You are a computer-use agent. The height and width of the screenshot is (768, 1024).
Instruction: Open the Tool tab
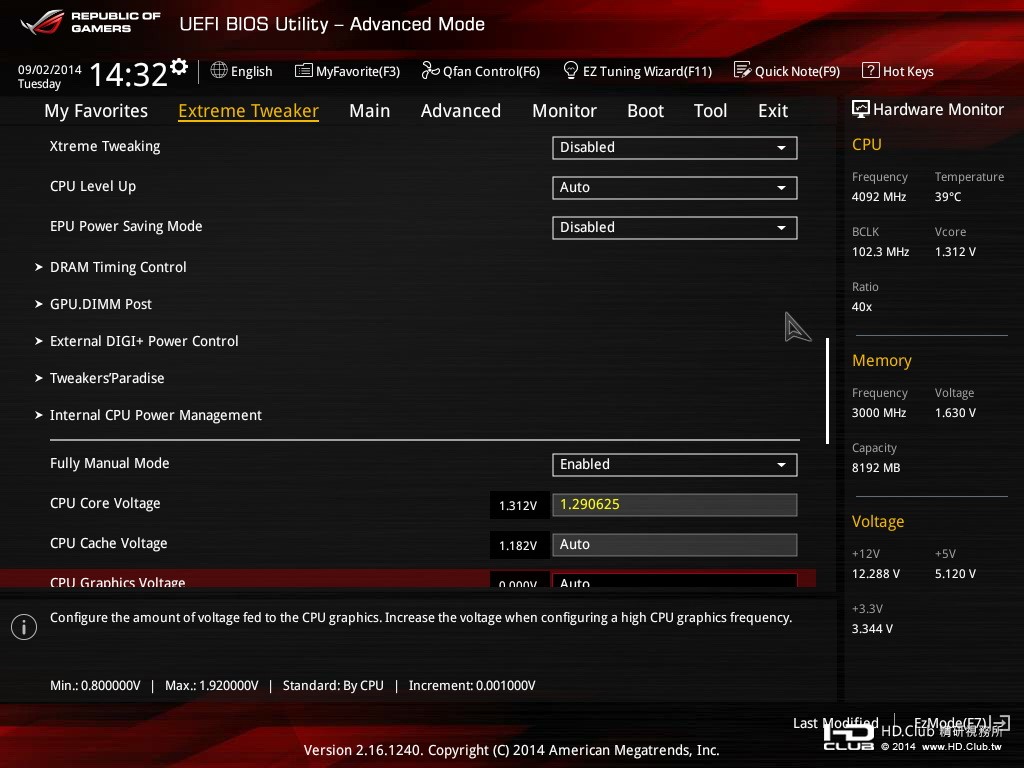[711, 111]
